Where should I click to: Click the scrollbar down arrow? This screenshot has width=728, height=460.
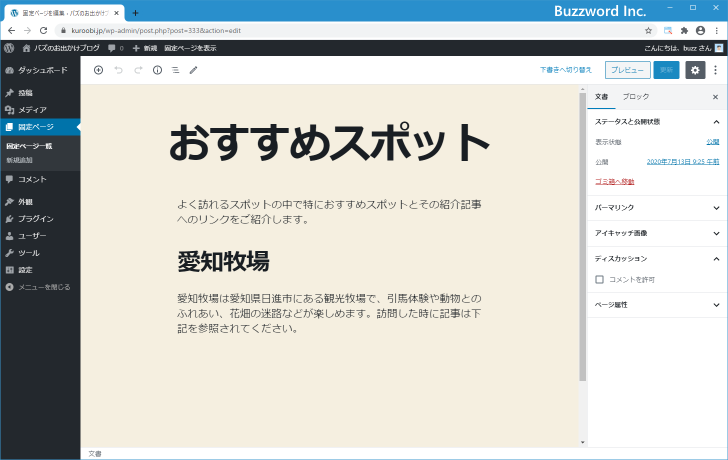[x=583, y=443]
